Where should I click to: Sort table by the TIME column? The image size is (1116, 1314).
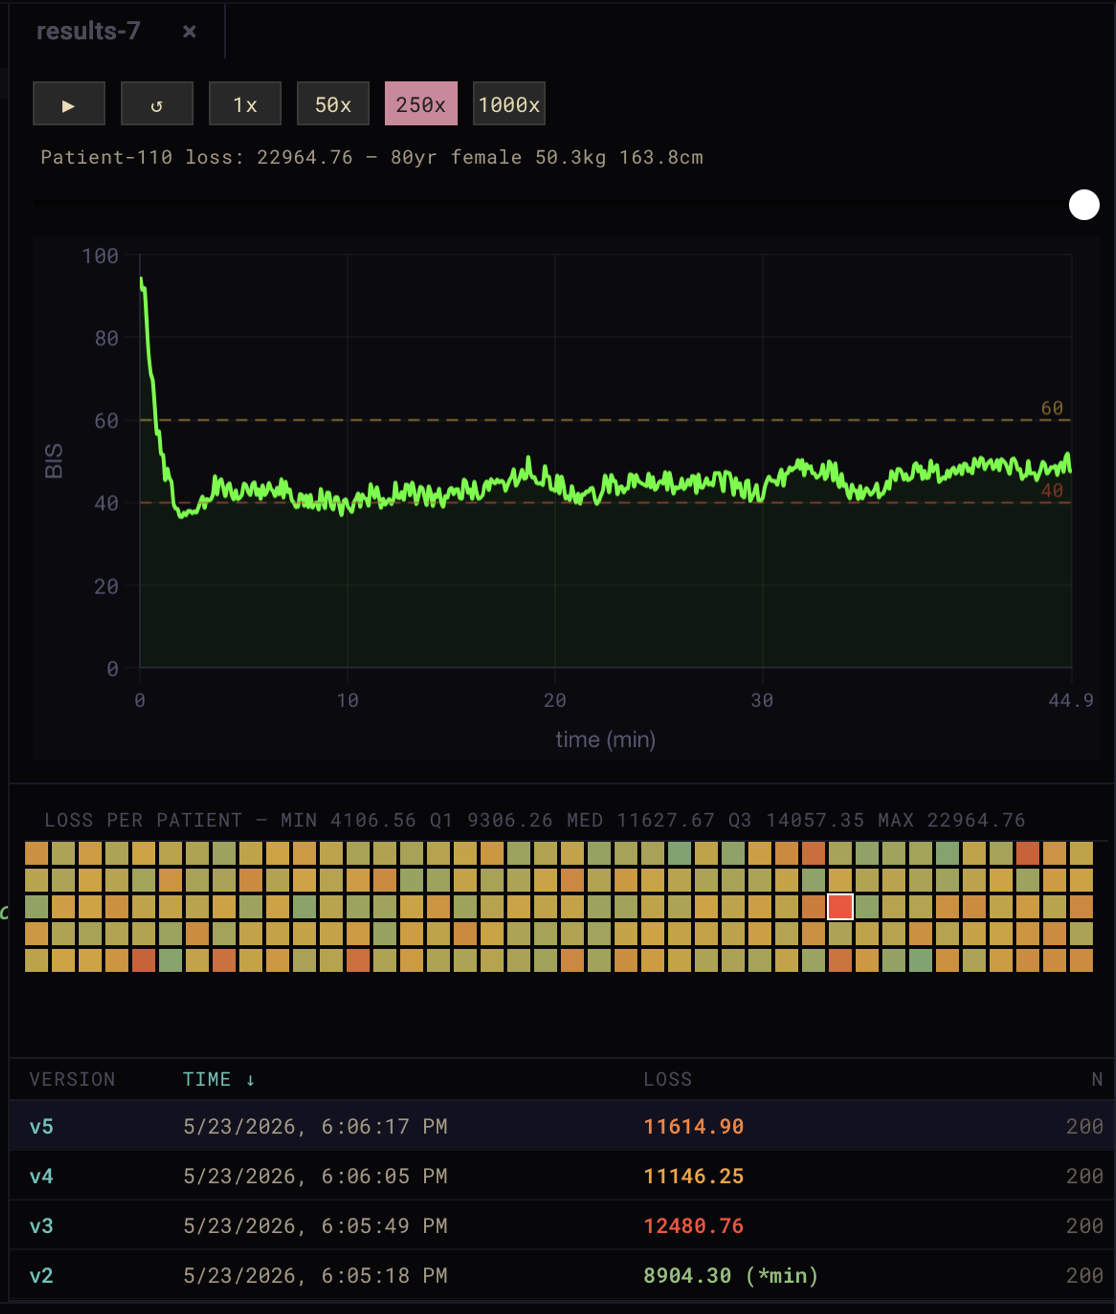pyautogui.click(x=218, y=1079)
